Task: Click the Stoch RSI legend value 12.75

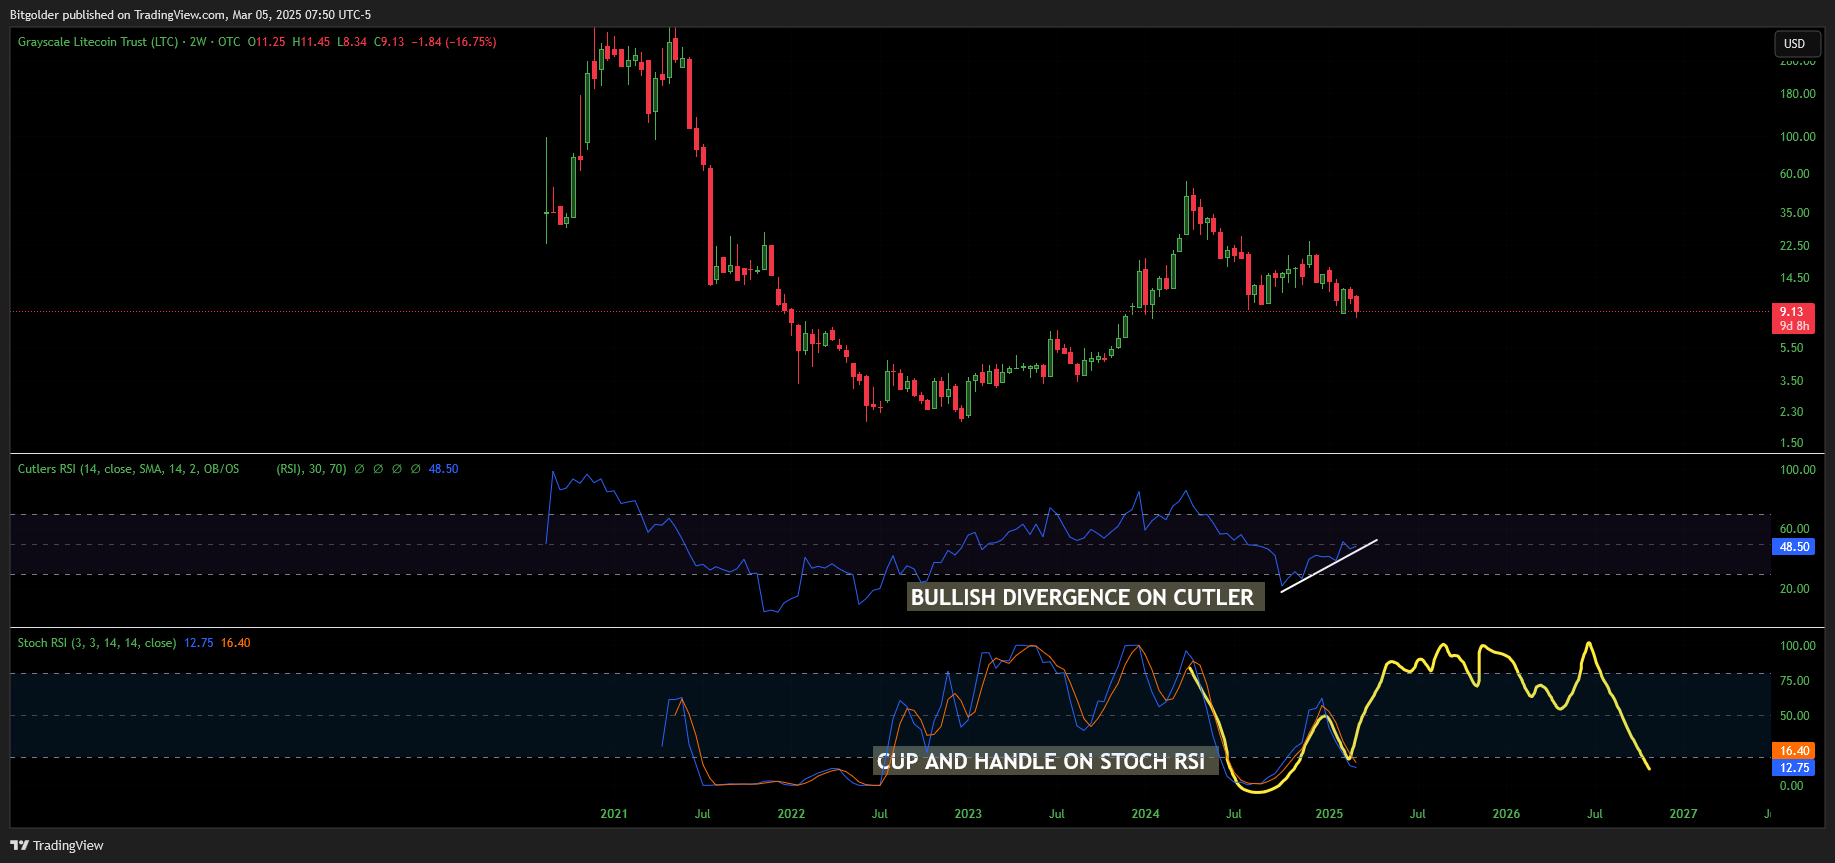Action: 198,643
